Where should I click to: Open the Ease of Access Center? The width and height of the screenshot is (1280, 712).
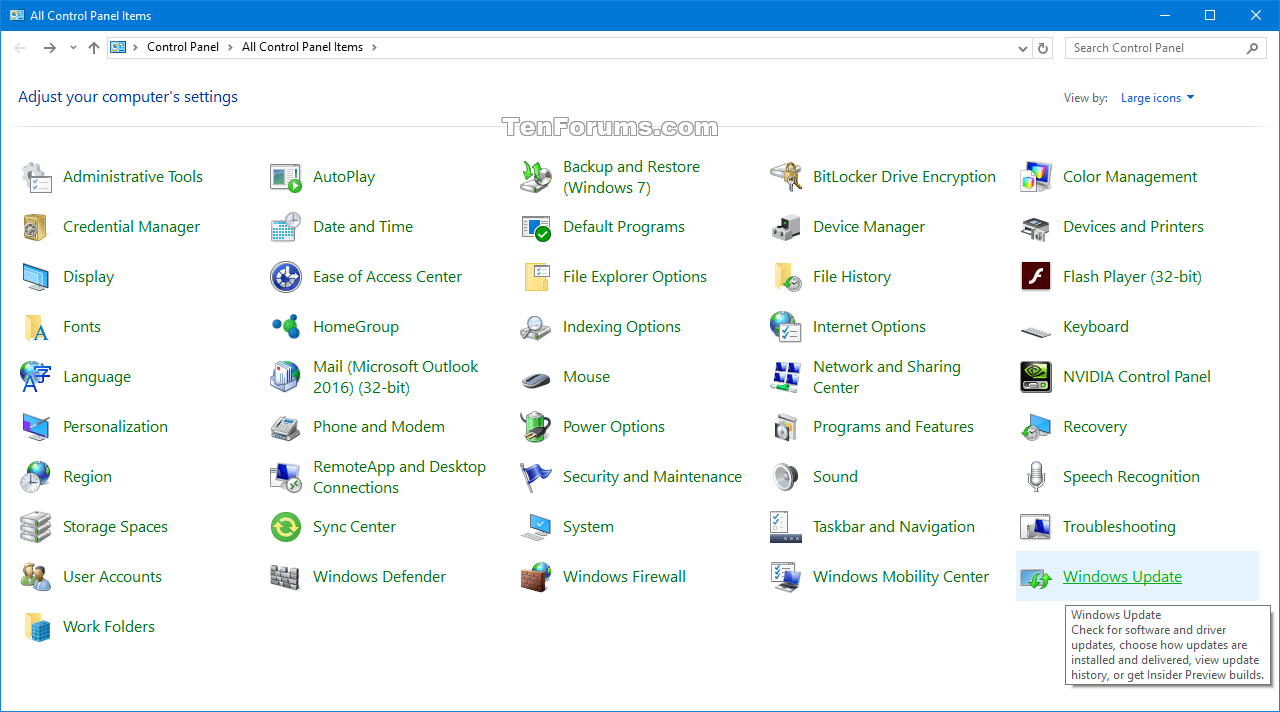[388, 276]
